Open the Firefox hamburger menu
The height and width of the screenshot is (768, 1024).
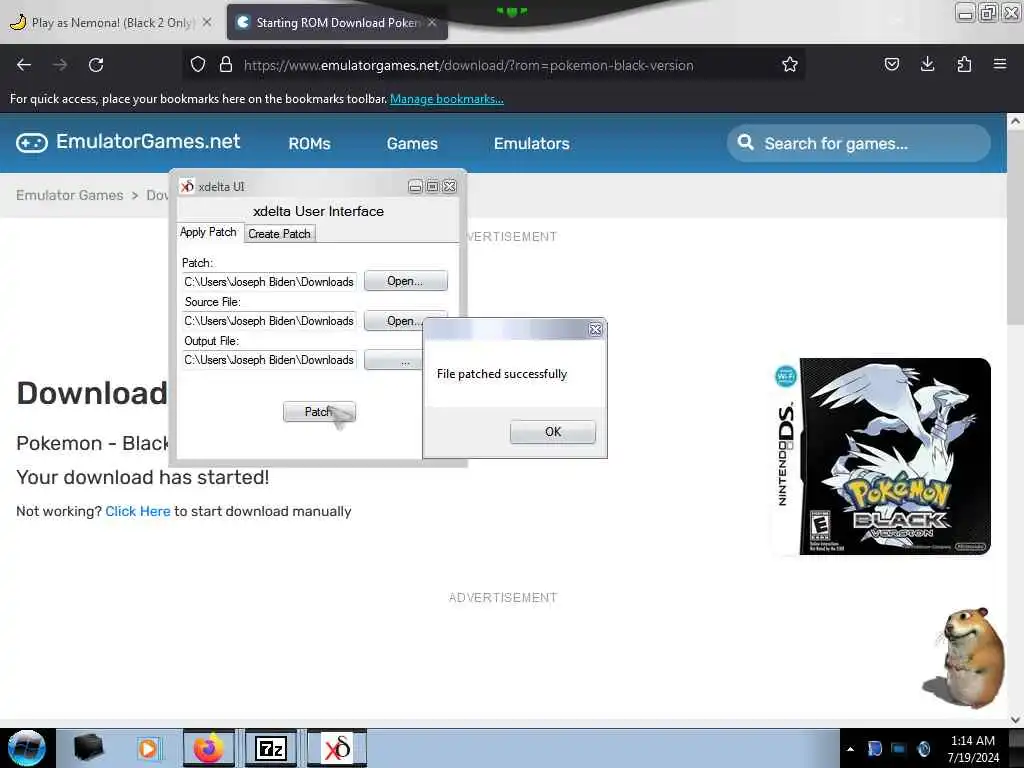[x=1000, y=64]
